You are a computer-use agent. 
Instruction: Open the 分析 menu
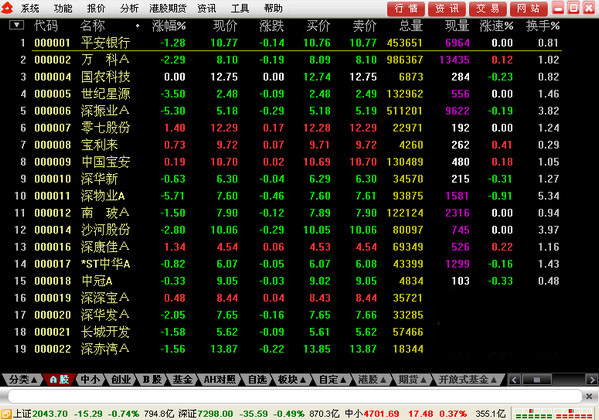(x=129, y=8)
